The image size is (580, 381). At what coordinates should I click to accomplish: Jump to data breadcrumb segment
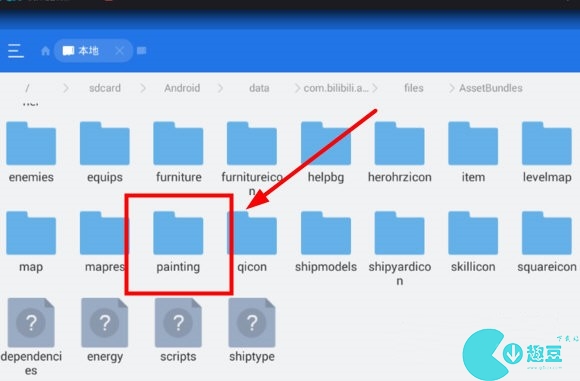coord(259,88)
